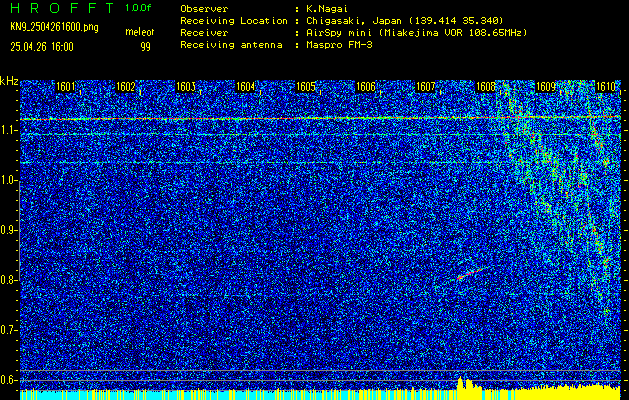Click the 1607 time marker
629x400 pixels.
click(x=426, y=87)
